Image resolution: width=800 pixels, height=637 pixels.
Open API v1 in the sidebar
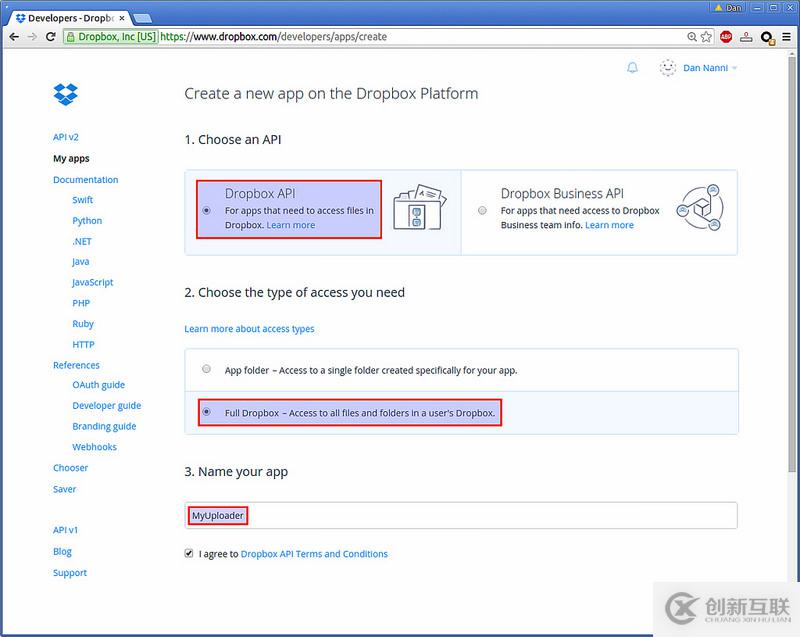[x=66, y=530]
